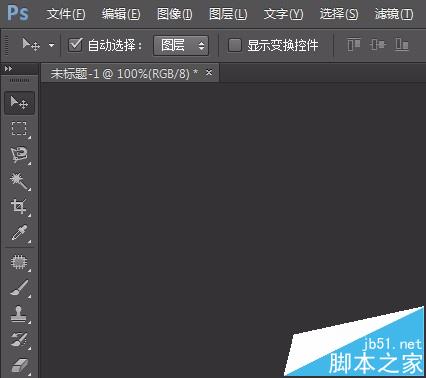Screen dimensions: 426x378
Task: Select the Move tool in toolbox
Action: click(x=19, y=103)
